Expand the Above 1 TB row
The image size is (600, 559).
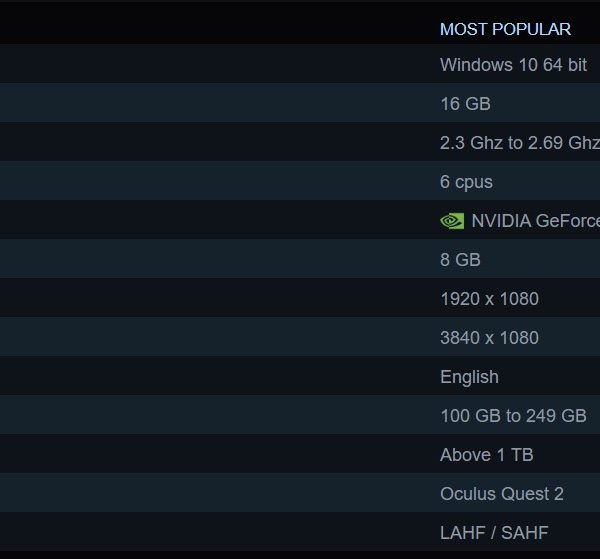(x=300, y=454)
